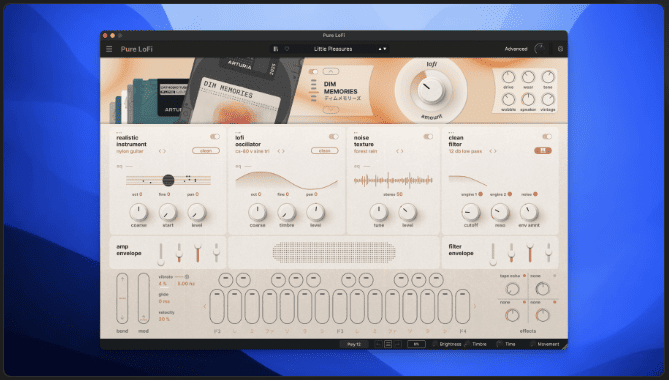Viewport: 669px width, 380px height.
Task: Click the redo arrow in bottom bar
Action: pos(397,344)
